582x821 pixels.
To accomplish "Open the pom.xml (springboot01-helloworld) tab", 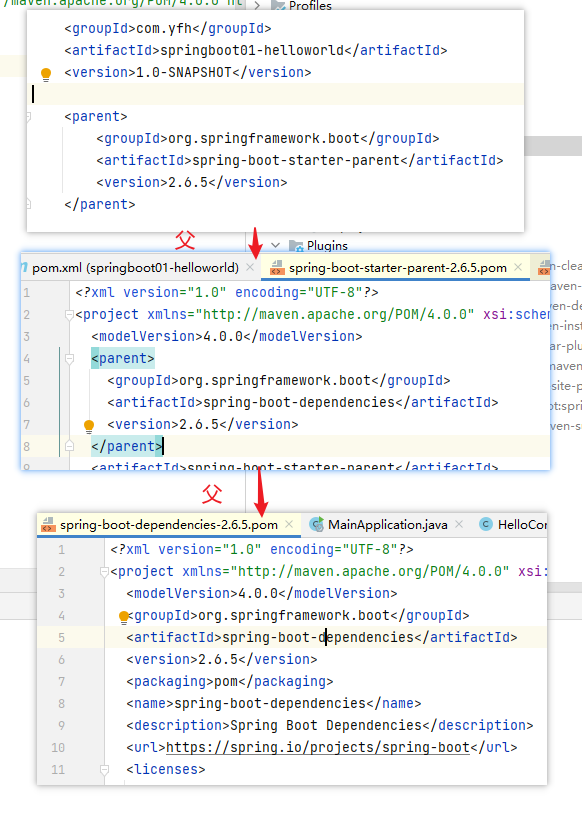I will pyautogui.click(x=135, y=268).
